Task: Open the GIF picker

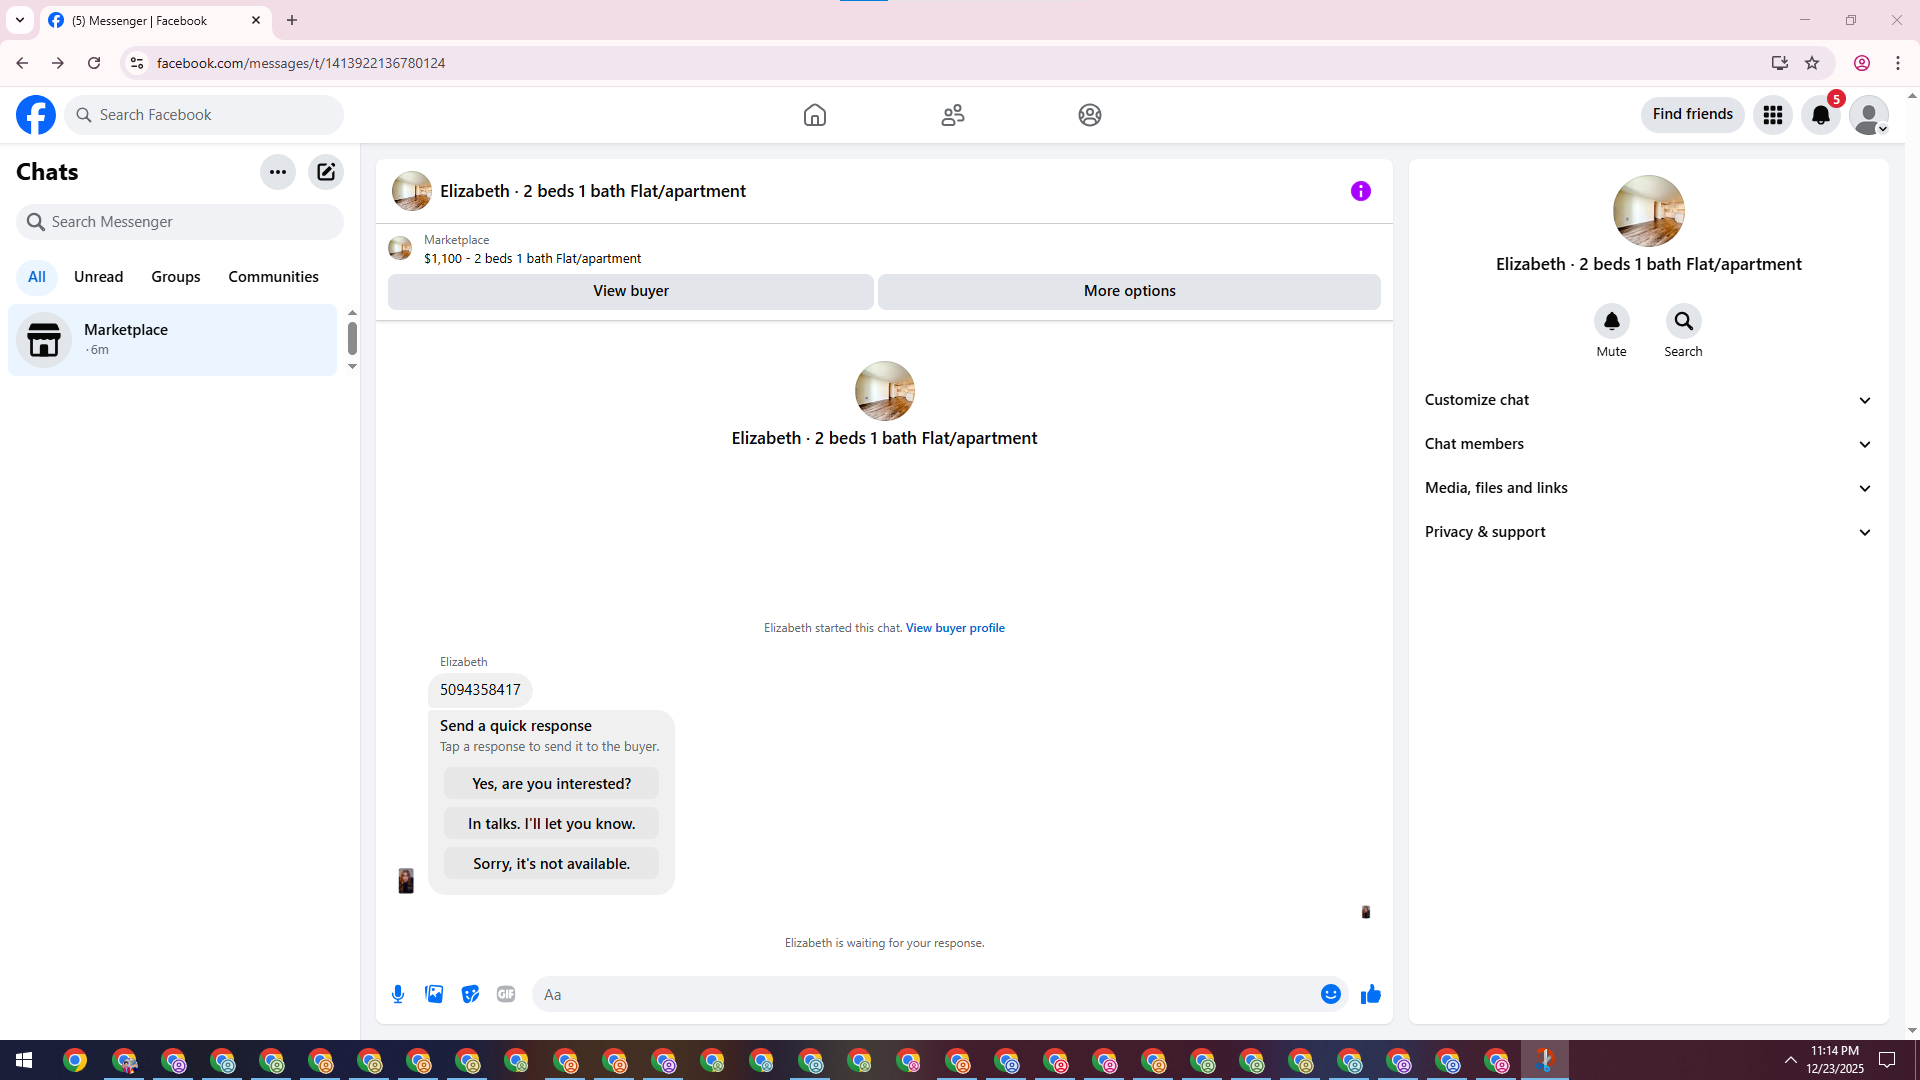Action: coord(506,994)
